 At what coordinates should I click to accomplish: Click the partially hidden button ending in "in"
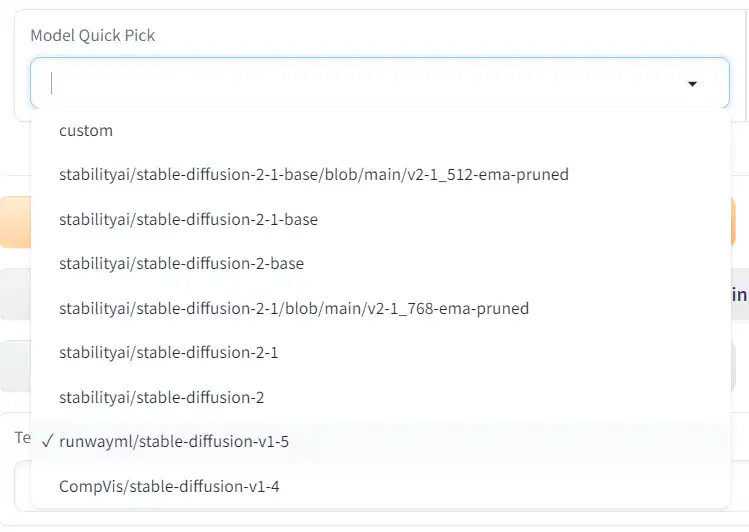[x=739, y=294]
